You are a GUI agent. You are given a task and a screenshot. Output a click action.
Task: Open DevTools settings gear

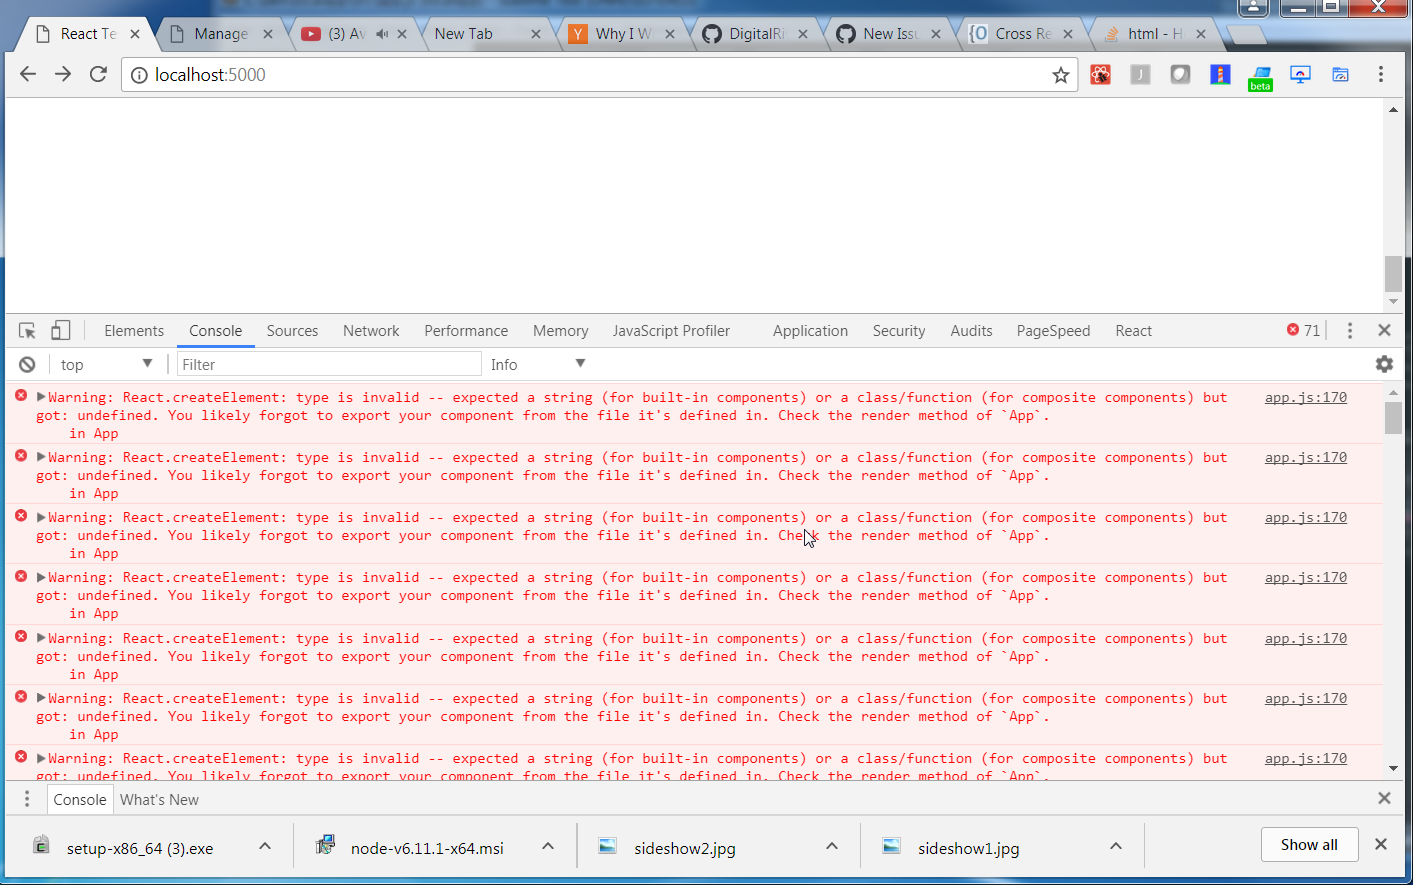pyautogui.click(x=1384, y=364)
